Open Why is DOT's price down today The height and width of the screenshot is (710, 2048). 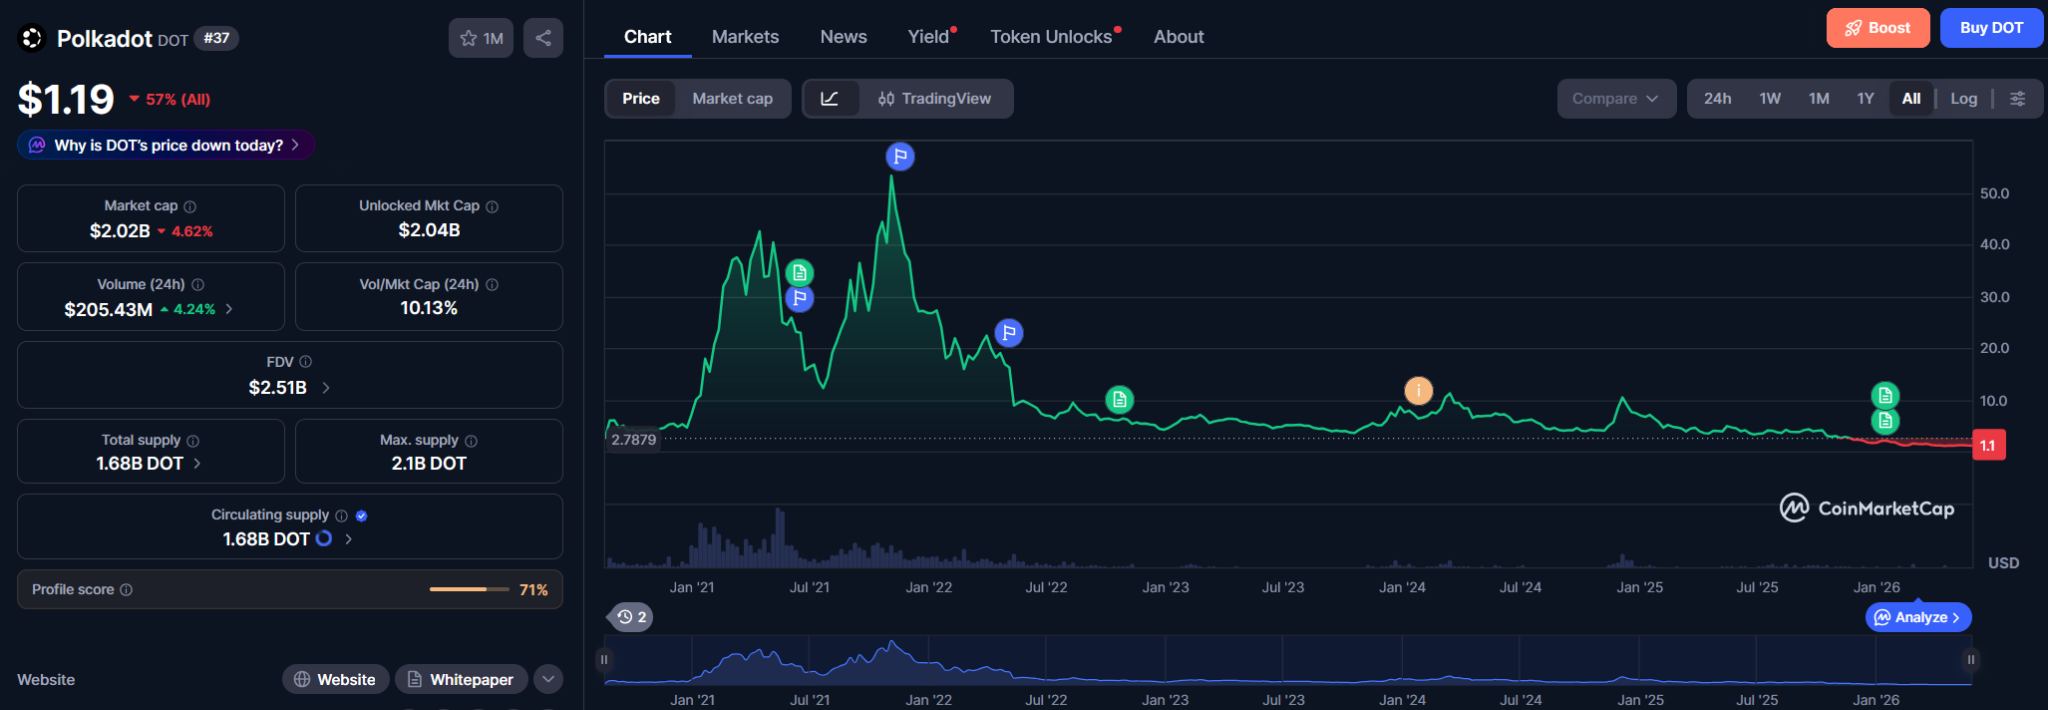tap(166, 145)
